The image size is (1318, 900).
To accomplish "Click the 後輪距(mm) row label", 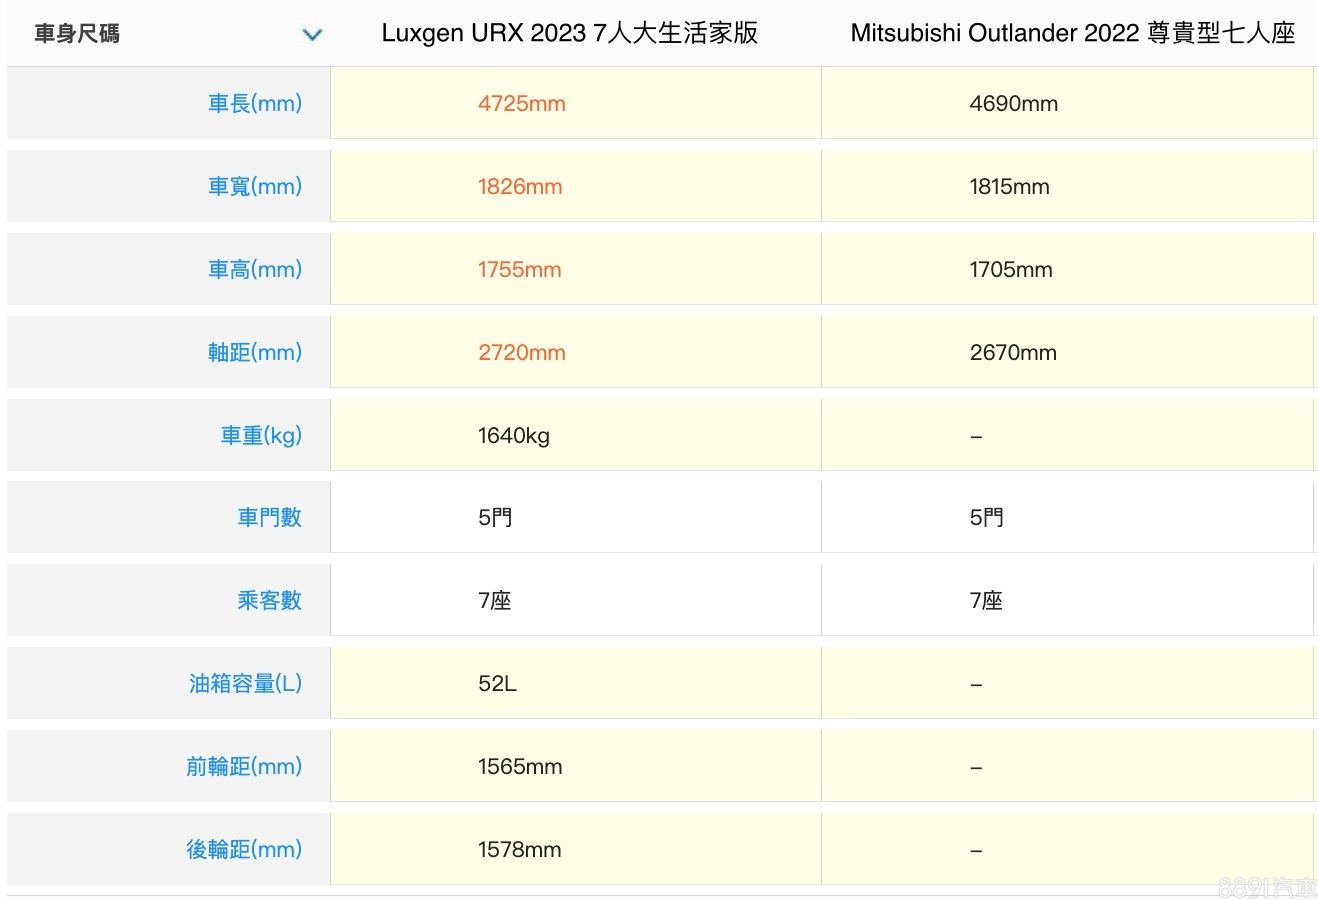I will [x=243, y=849].
